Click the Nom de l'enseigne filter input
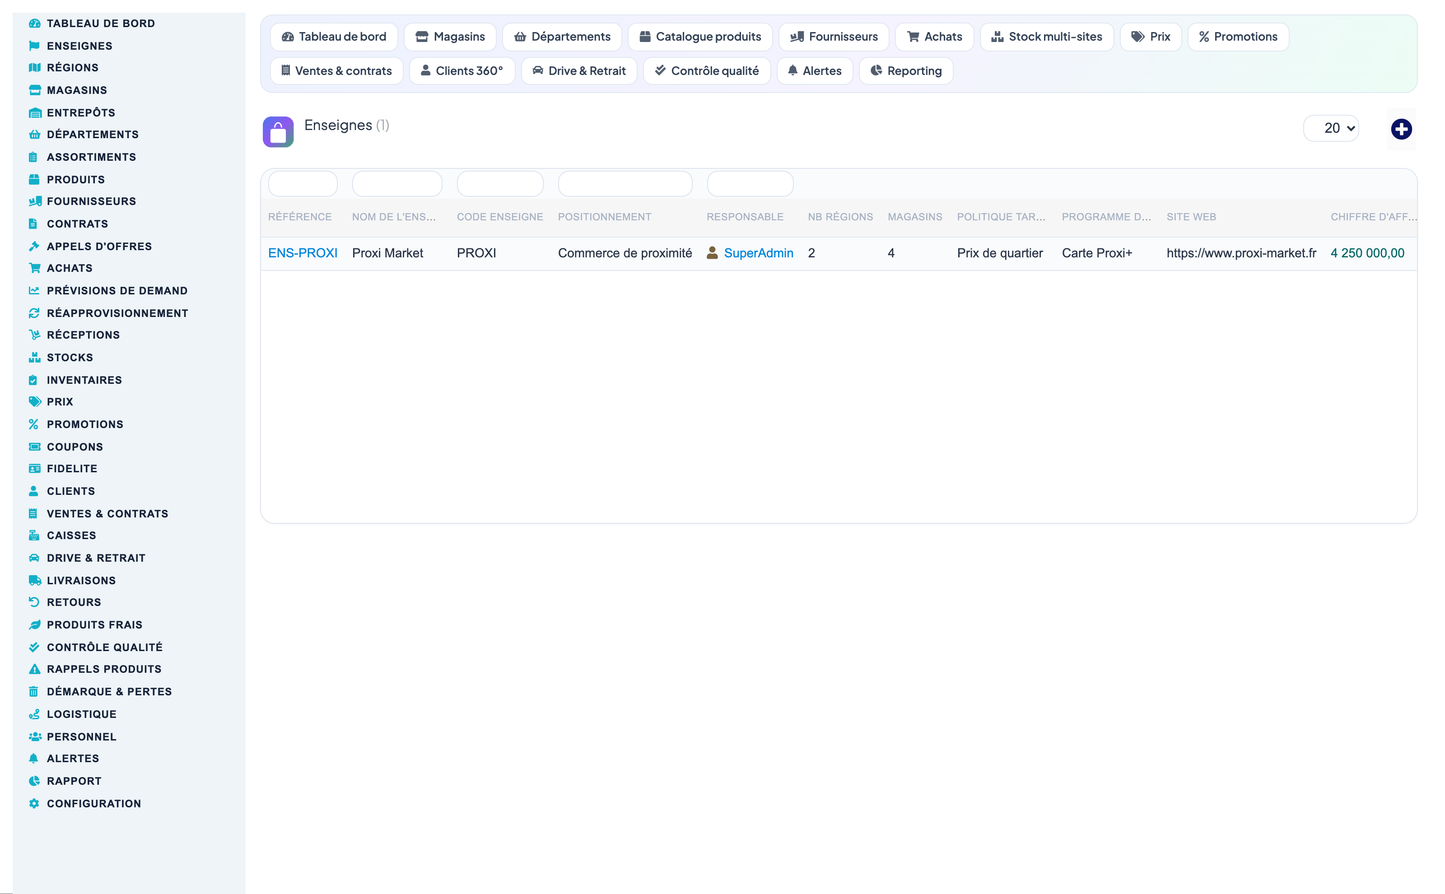1445x894 pixels. coord(397,184)
